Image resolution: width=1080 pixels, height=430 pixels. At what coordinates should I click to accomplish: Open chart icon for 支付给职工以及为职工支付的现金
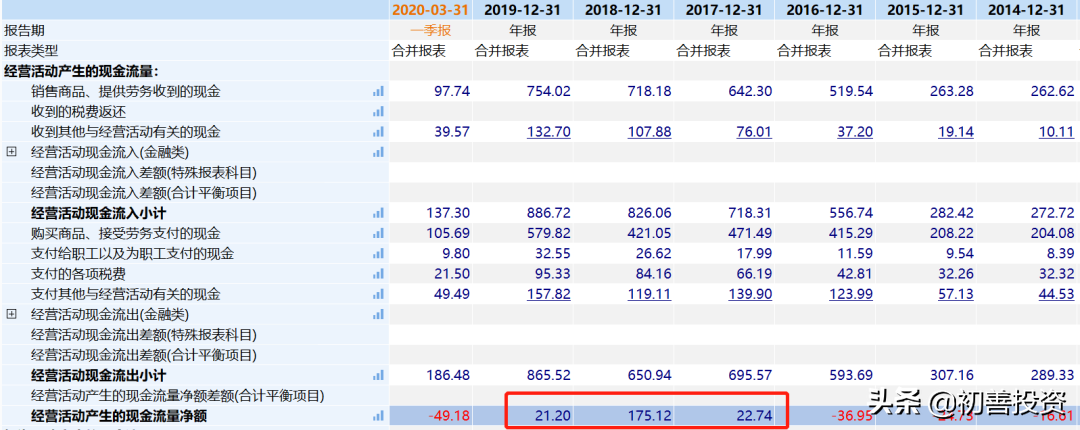pos(378,254)
